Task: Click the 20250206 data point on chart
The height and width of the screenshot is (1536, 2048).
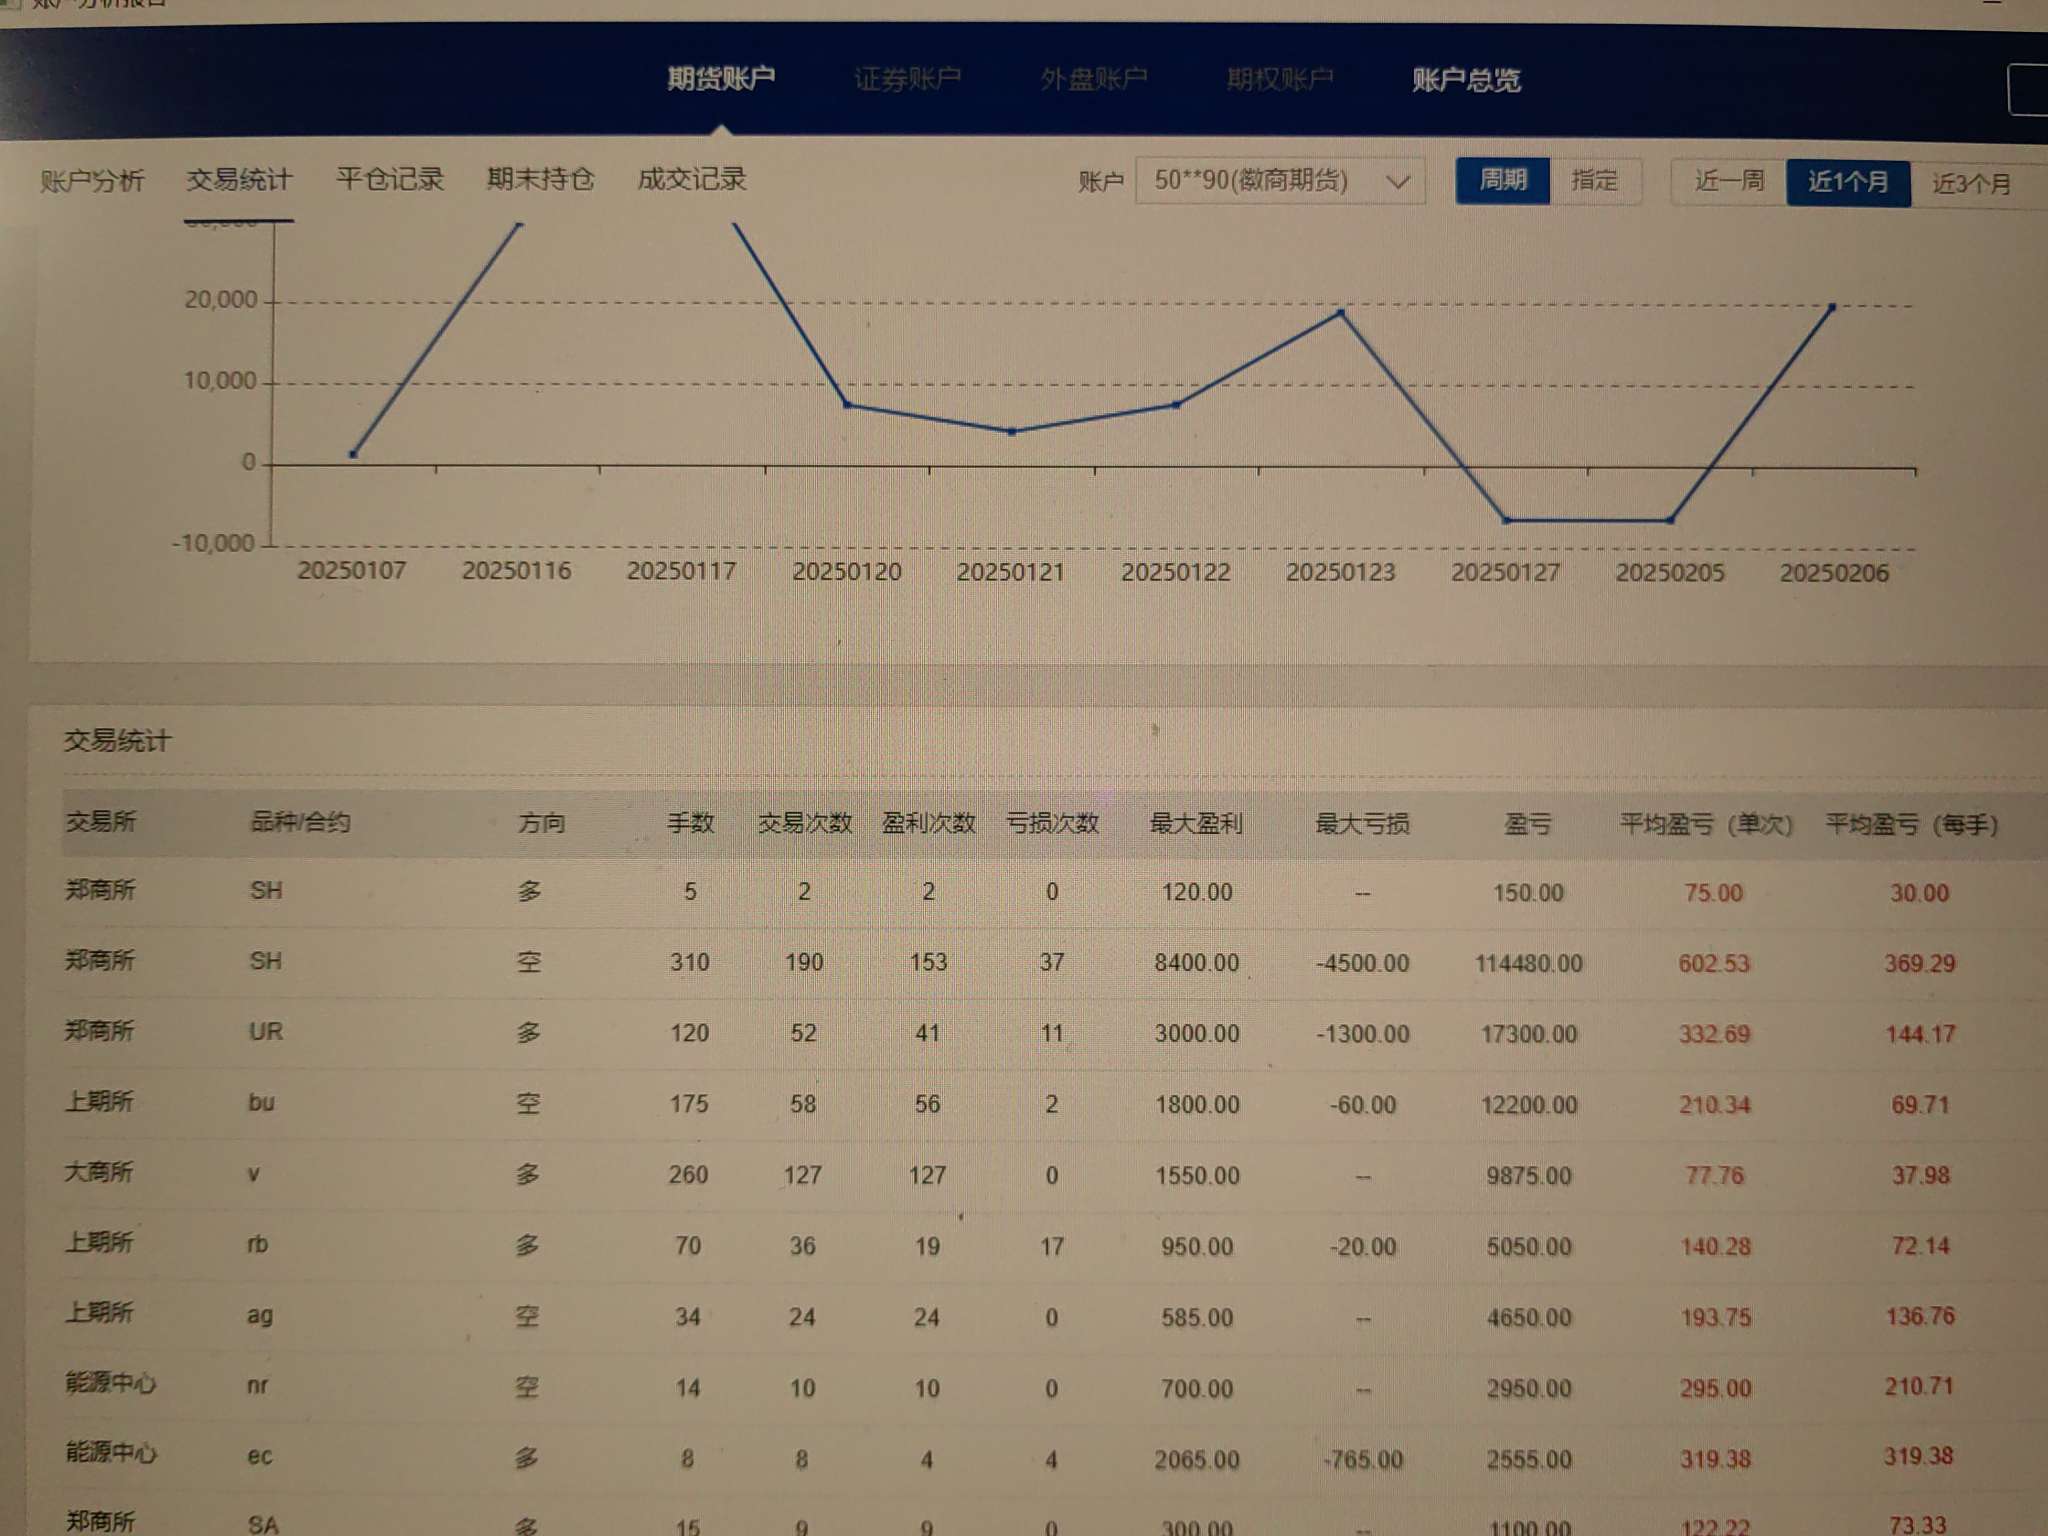Action: 1832,307
